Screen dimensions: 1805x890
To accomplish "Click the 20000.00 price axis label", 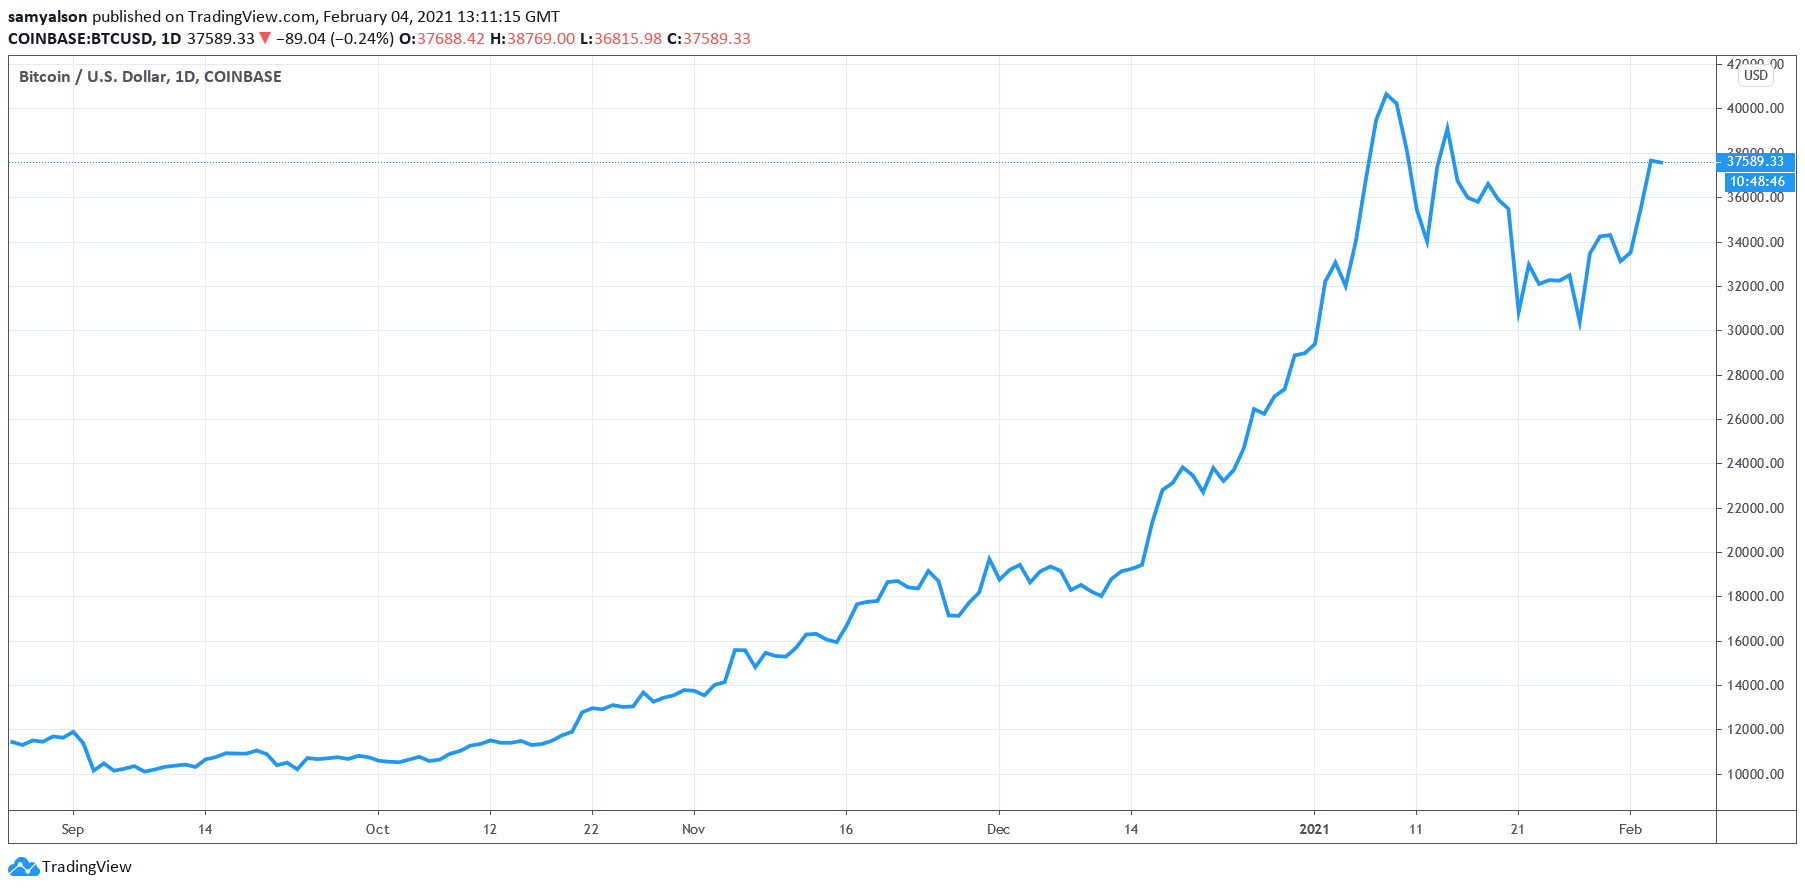I will click(1755, 552).
